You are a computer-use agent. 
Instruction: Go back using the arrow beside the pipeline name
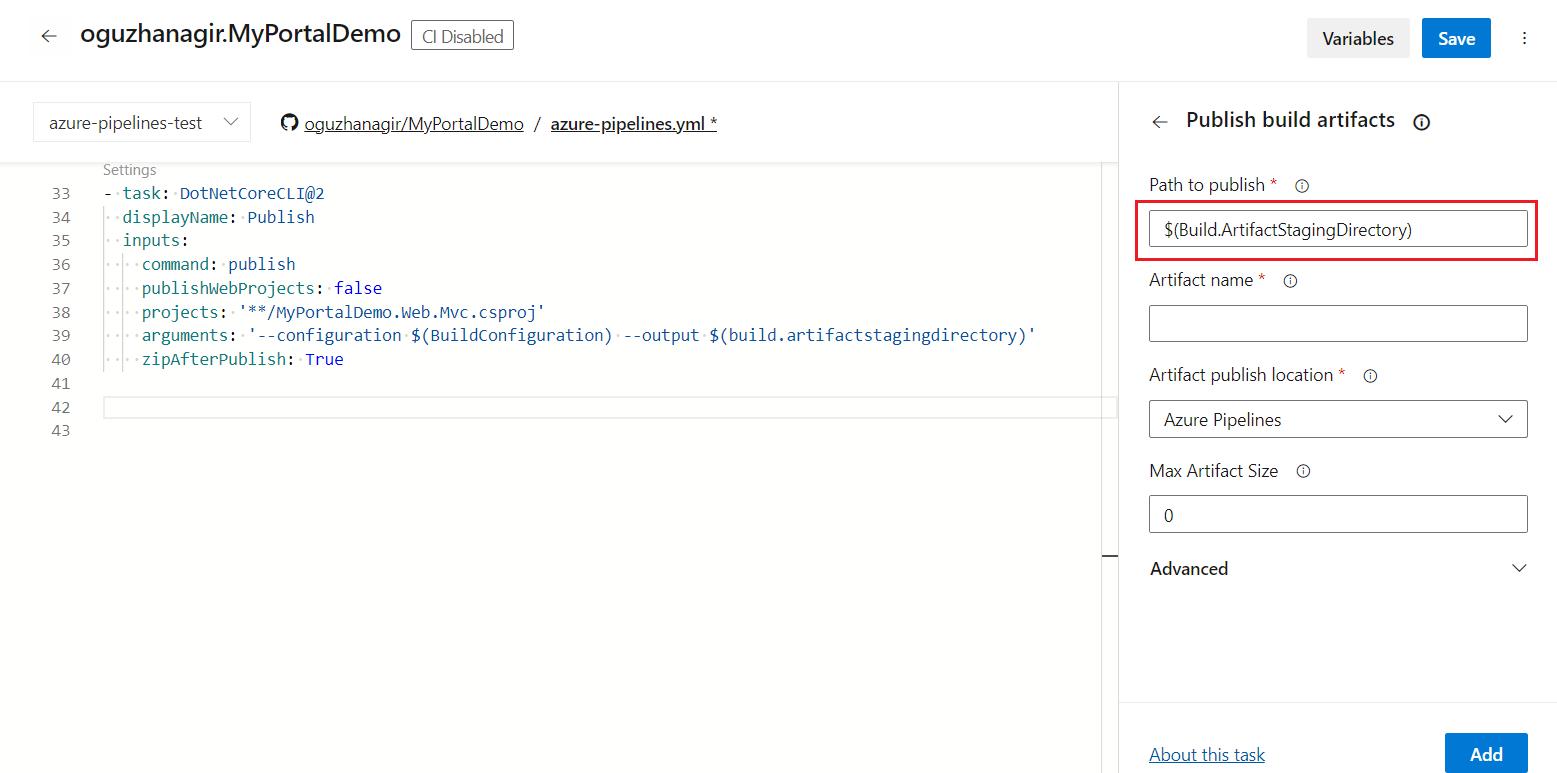click(49, 37)
